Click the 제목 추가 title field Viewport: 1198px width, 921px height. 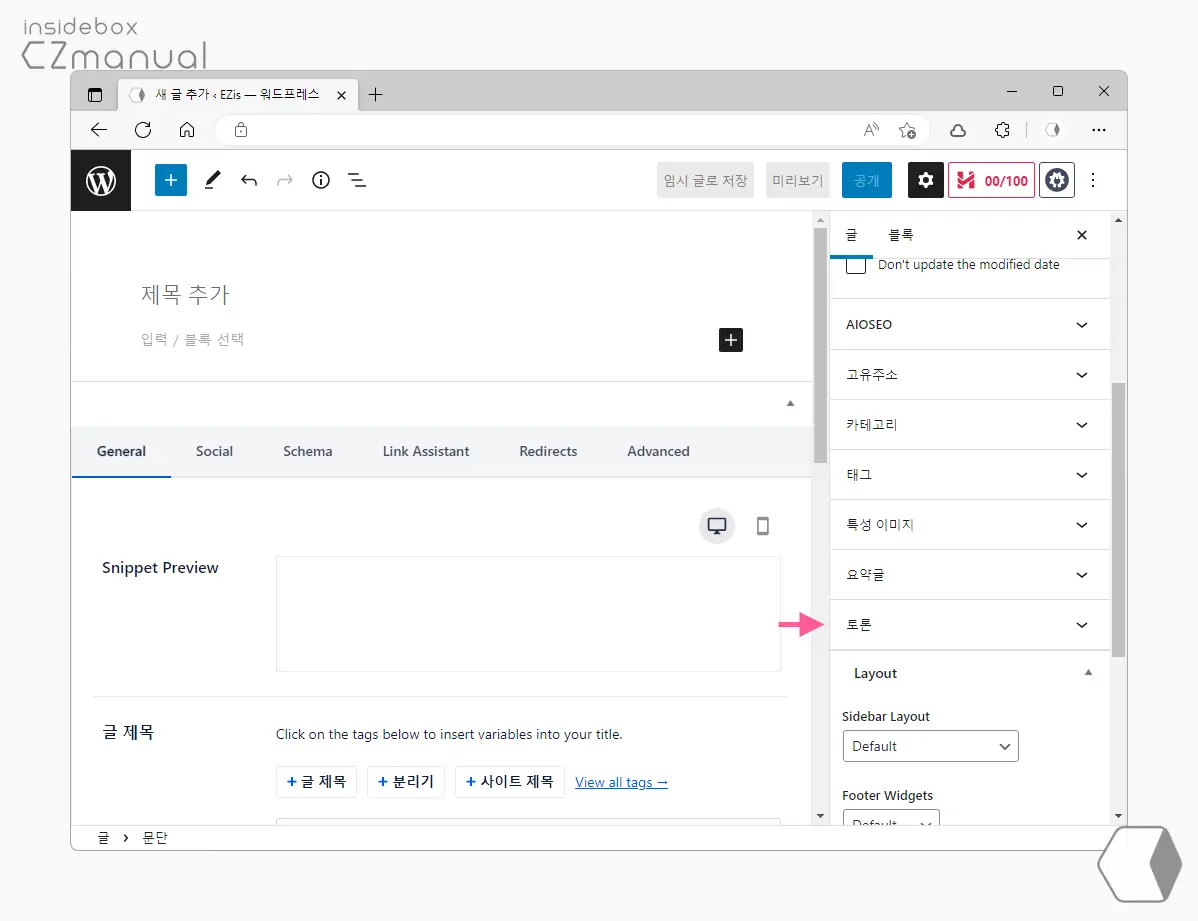pyautogui.click(x=186, y=295)
